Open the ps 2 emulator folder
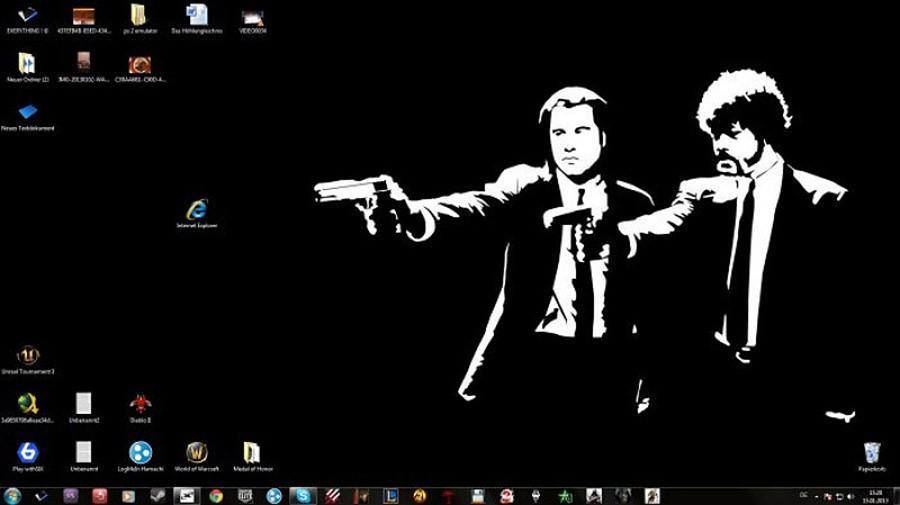Screen dimensions: 900x505 pos(139,16)
